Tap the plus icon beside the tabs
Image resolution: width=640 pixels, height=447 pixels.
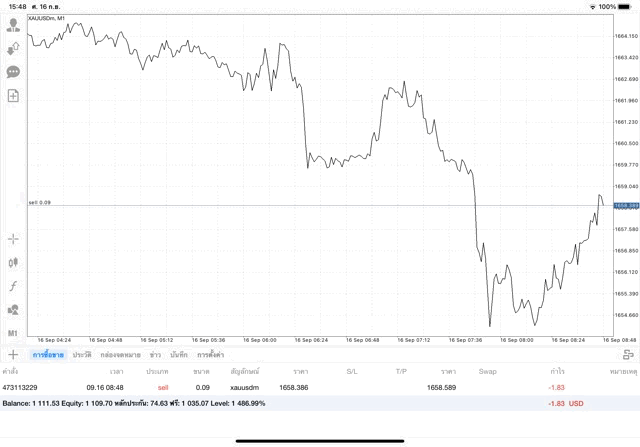(13, 354)
